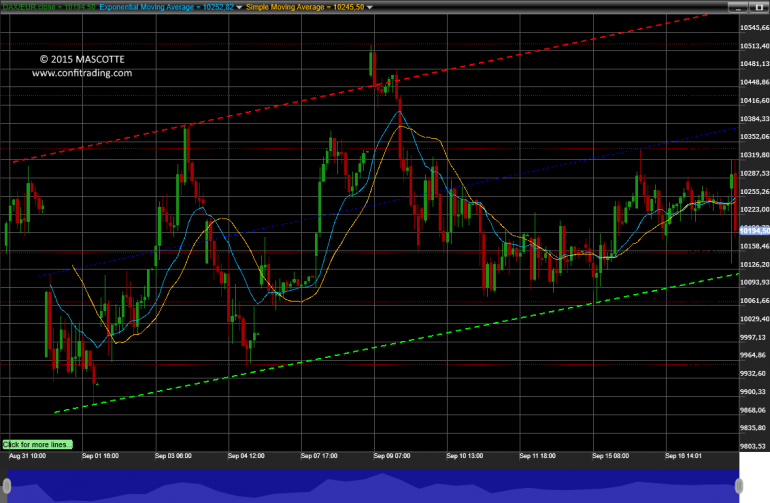This screenshot has width=770, height=503.
Task: Click the 10384,33 price axis label
Action: pos(754,119)
